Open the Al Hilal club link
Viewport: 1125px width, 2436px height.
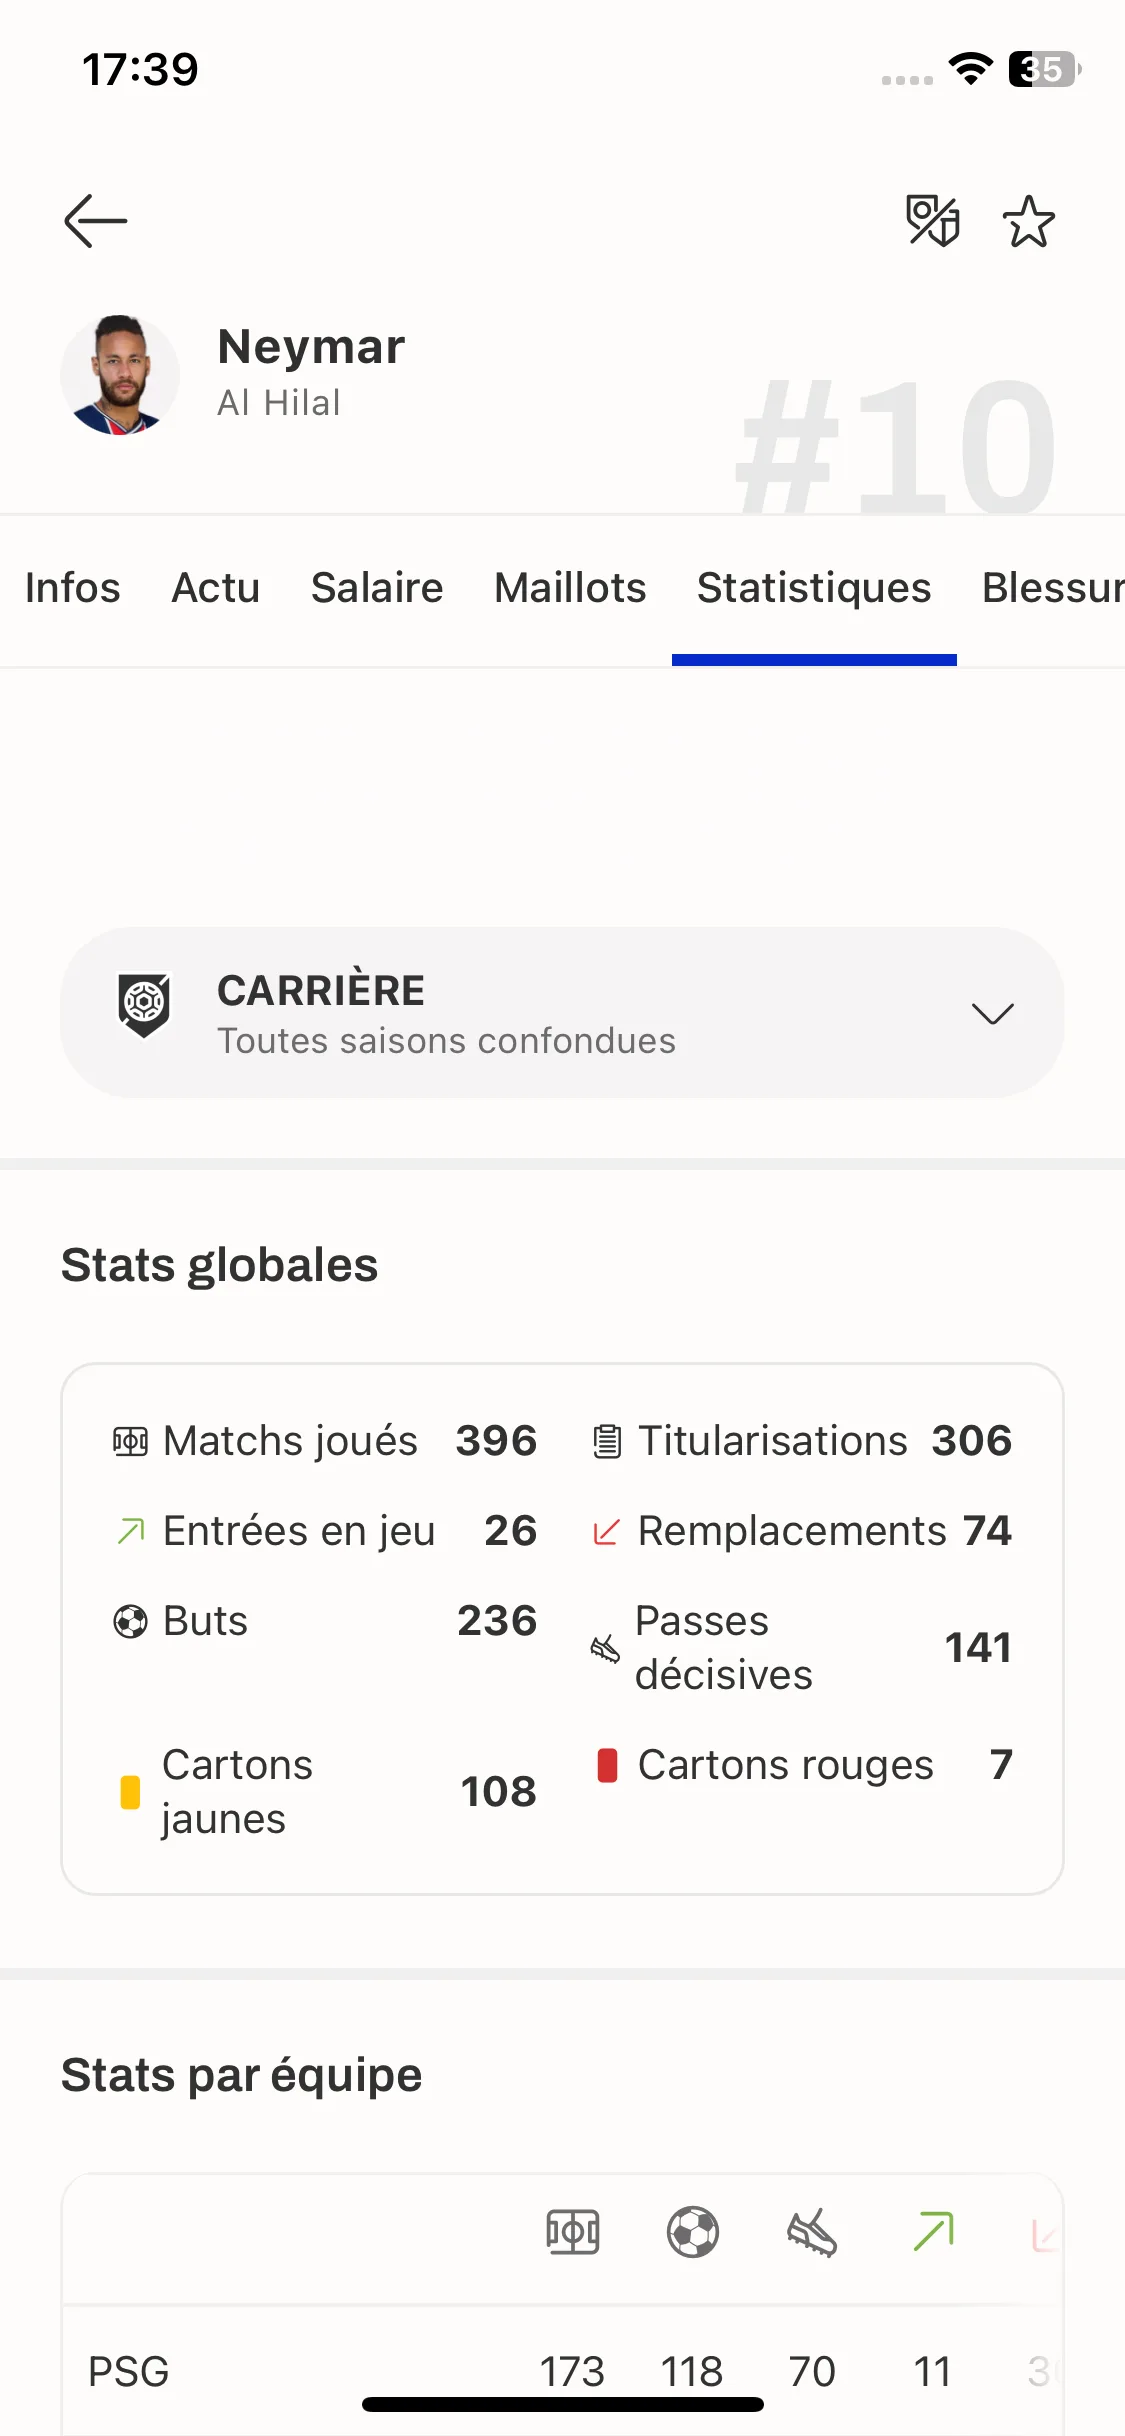click(279, 403)
